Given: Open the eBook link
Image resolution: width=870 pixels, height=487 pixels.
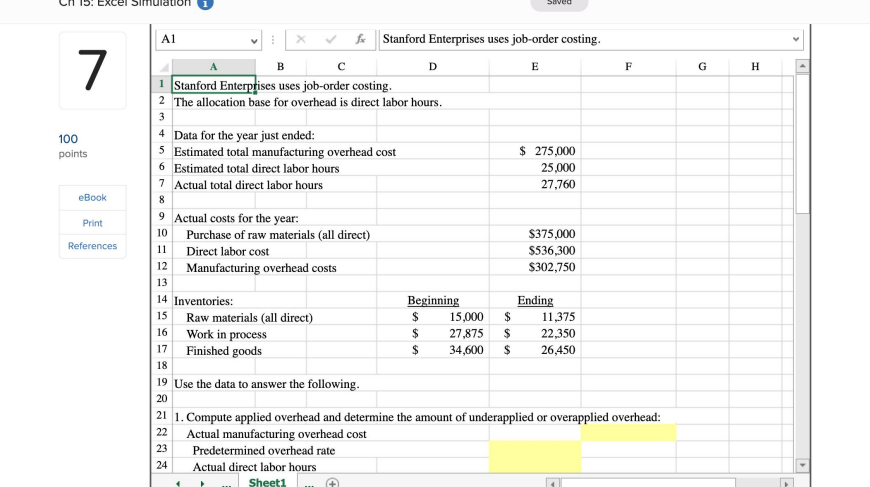Looking at the screenshot, I should pyautogui.click(x=92, y=197).
